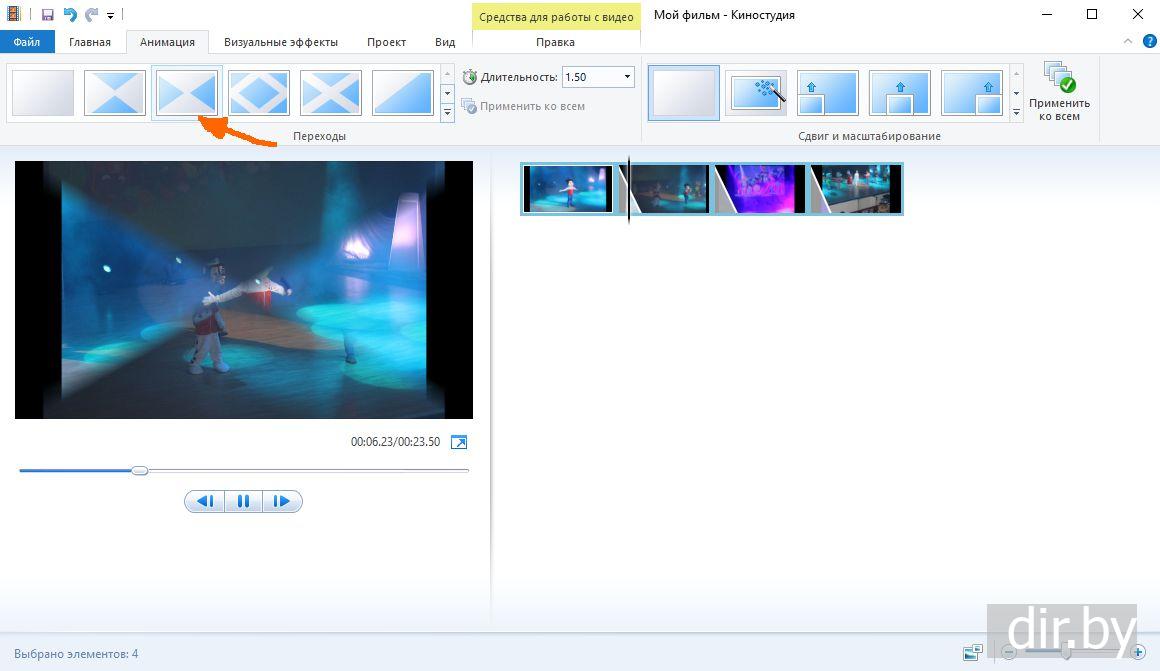Open the Длительность duration dropdown
Image resolution: width=1160 pixels, height=671 pixels.
[627, 77]
